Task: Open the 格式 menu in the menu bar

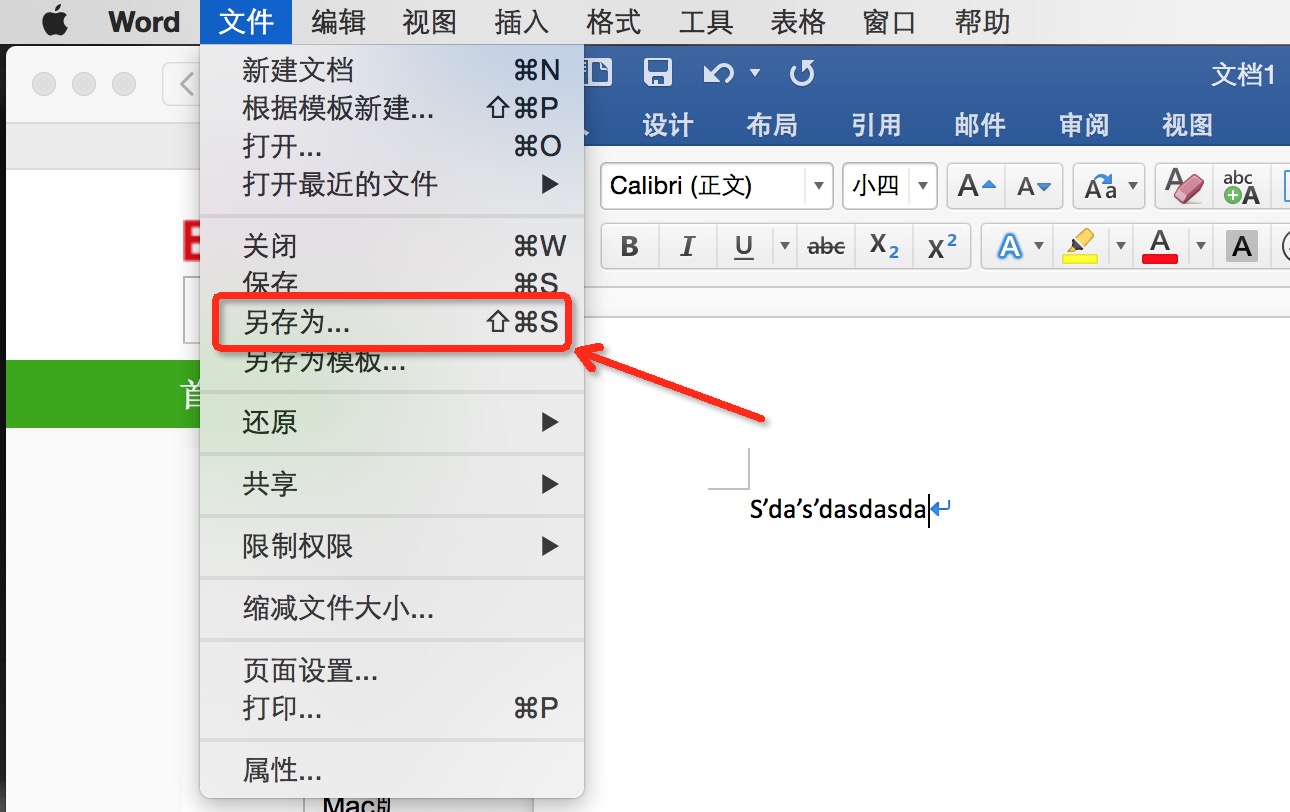Action: point(614,22)
